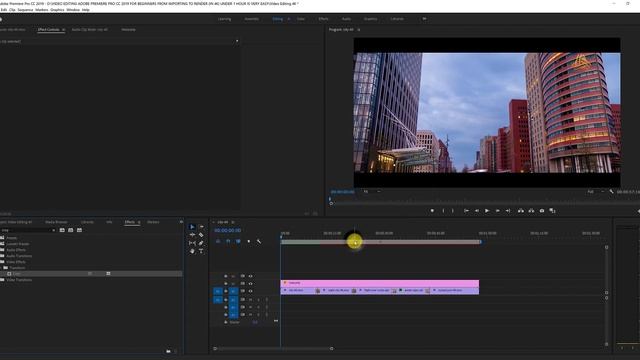Image resolution: width=640 pixels, height=360 pixels.
Task: Select the Hand tool
Action: pos(192,251)
